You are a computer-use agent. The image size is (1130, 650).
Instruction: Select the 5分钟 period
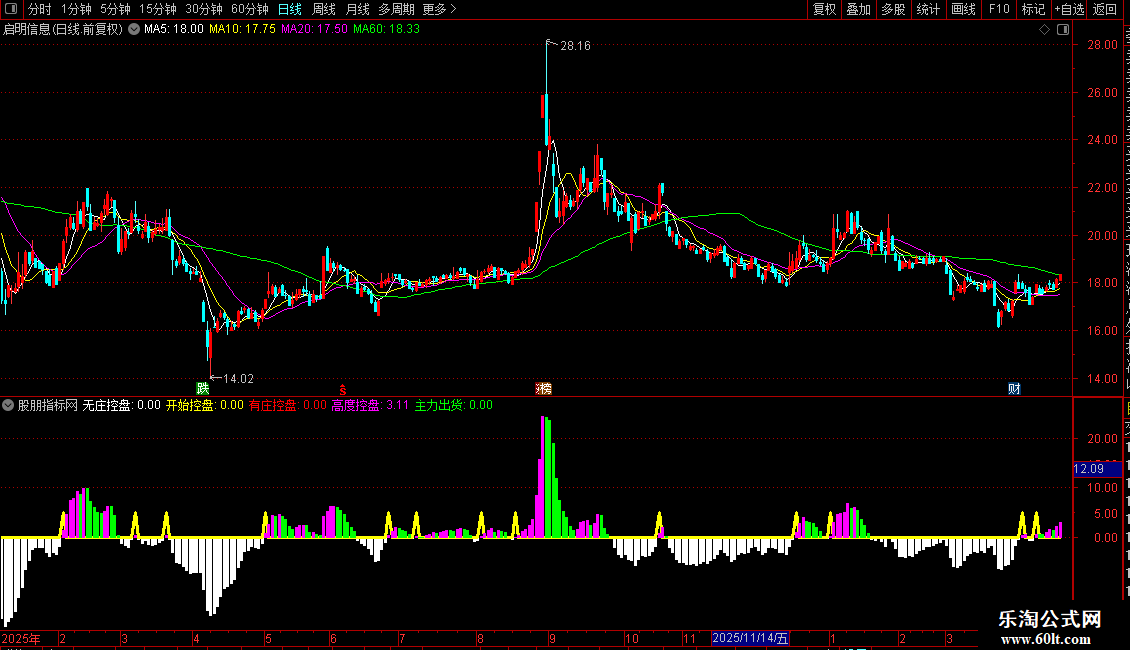[115, 9]
